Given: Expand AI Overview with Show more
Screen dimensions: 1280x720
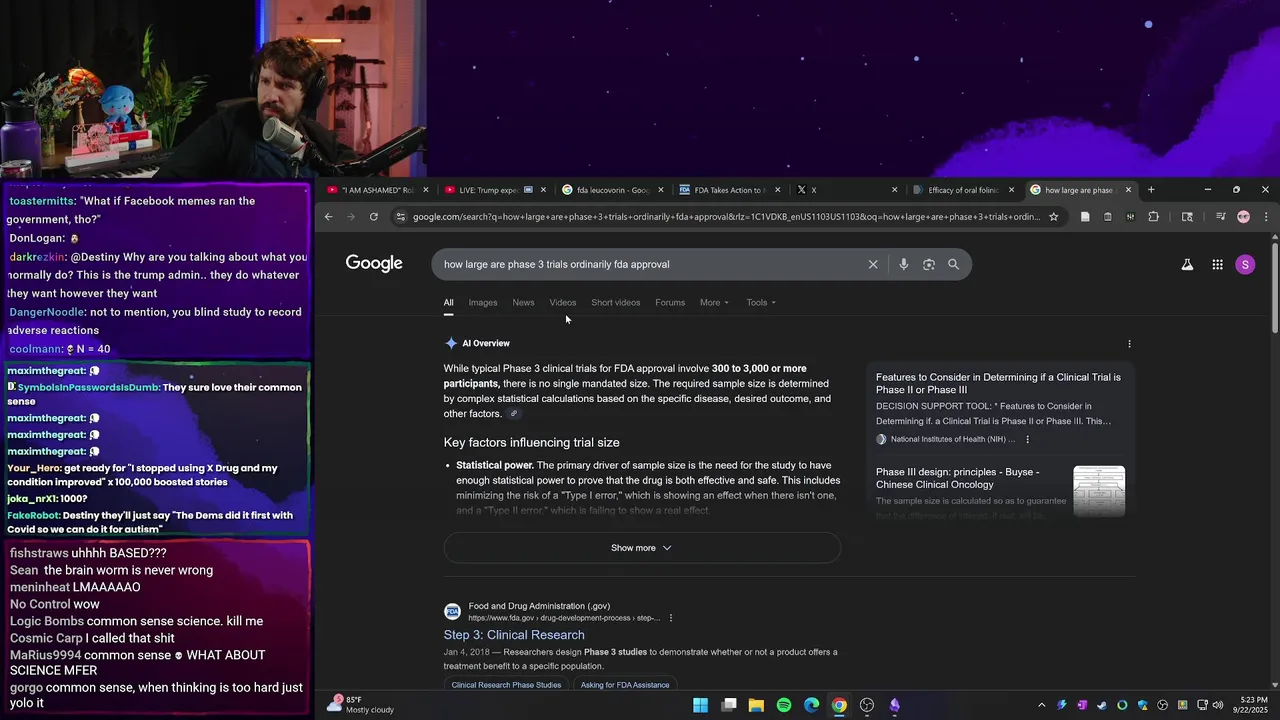Looking at the screenshot, I should click(x=642, y=548).
